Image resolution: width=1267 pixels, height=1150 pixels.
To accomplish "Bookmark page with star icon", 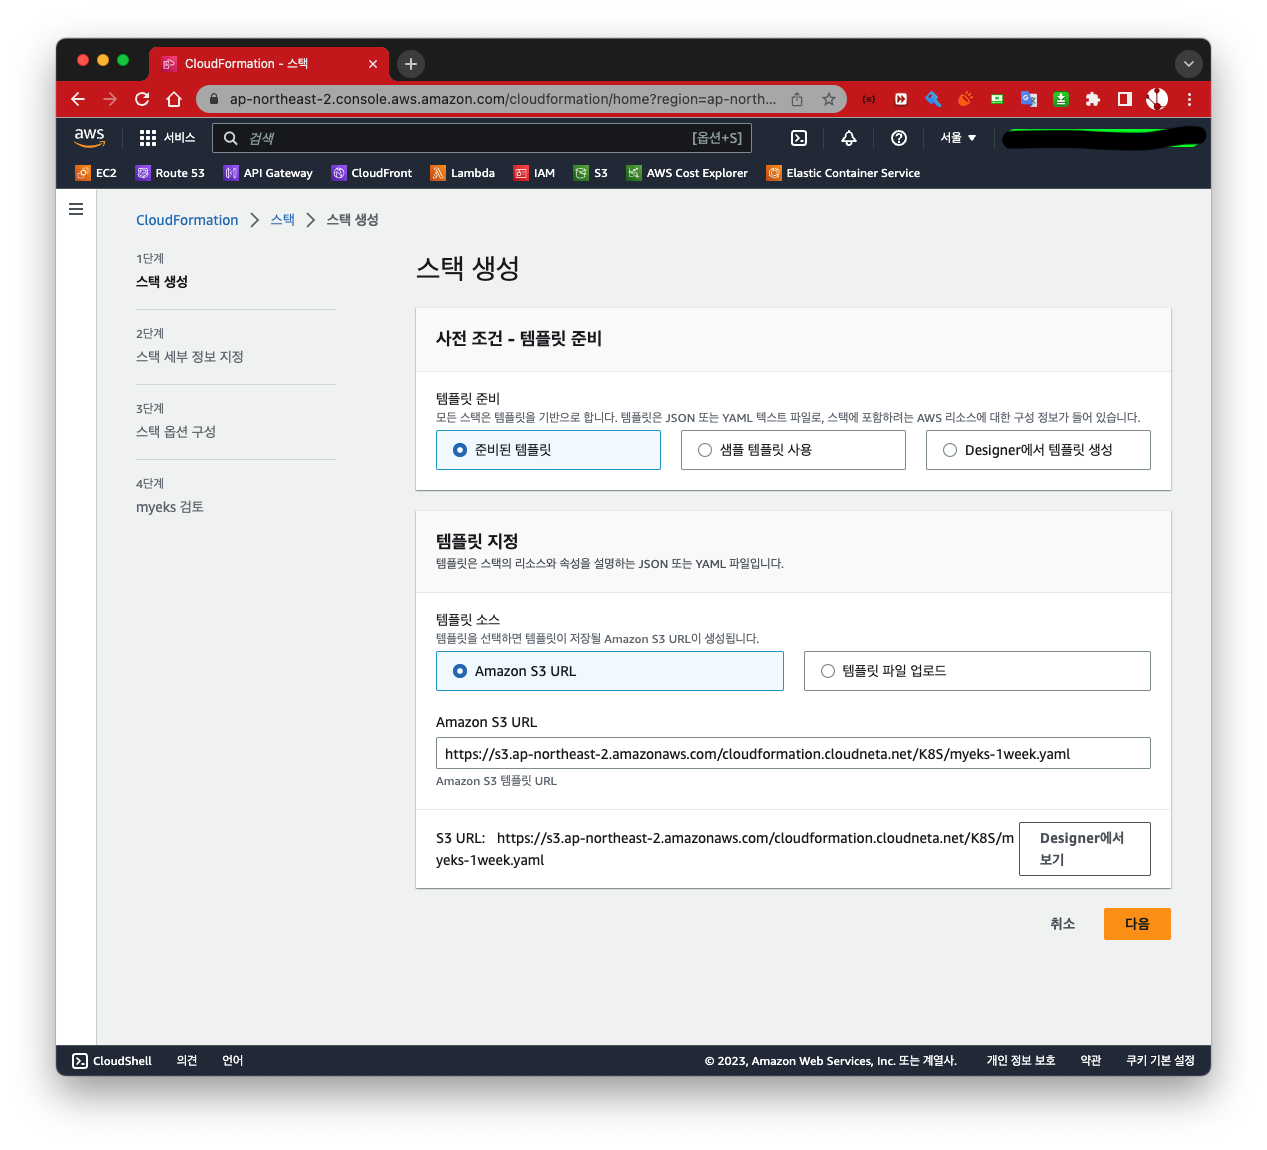I will (x=829, y=99).
